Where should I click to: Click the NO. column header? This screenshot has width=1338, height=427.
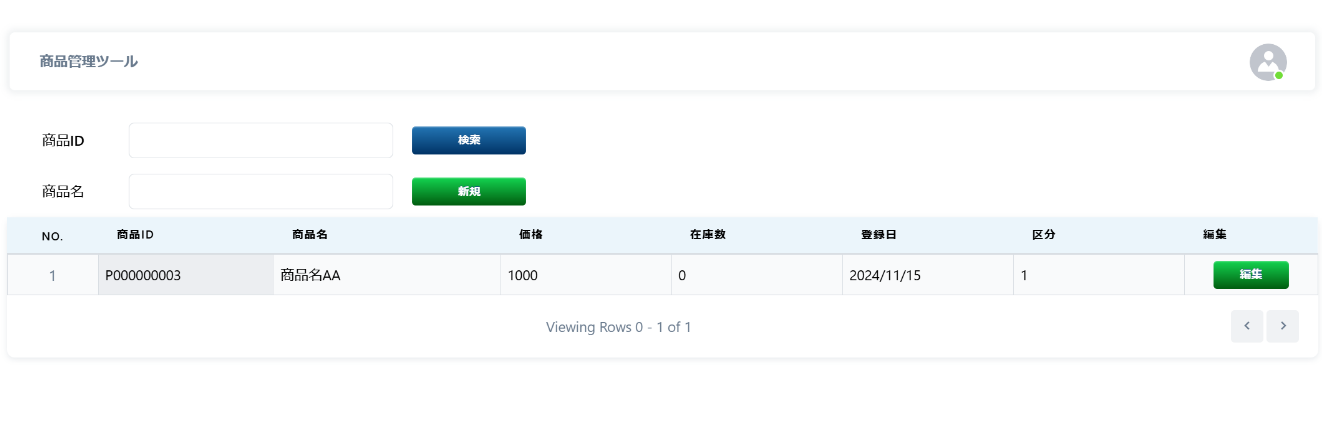[x=52, y=236]
